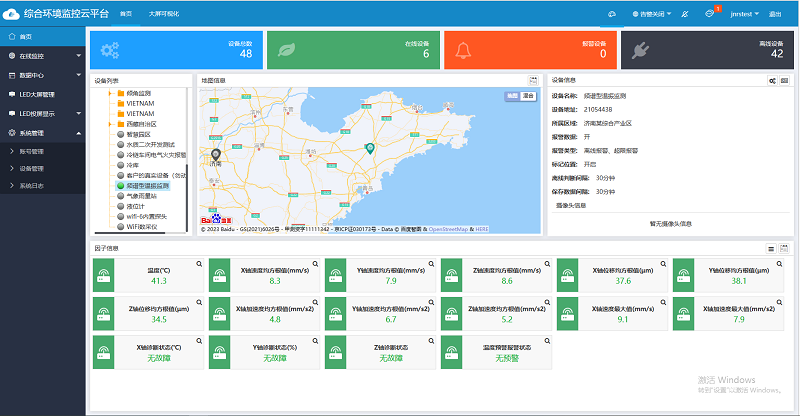The width and height of the screenshot is (800, 416).
Task: Open the 大屏可视化 top tab
Action: (164, 14)
